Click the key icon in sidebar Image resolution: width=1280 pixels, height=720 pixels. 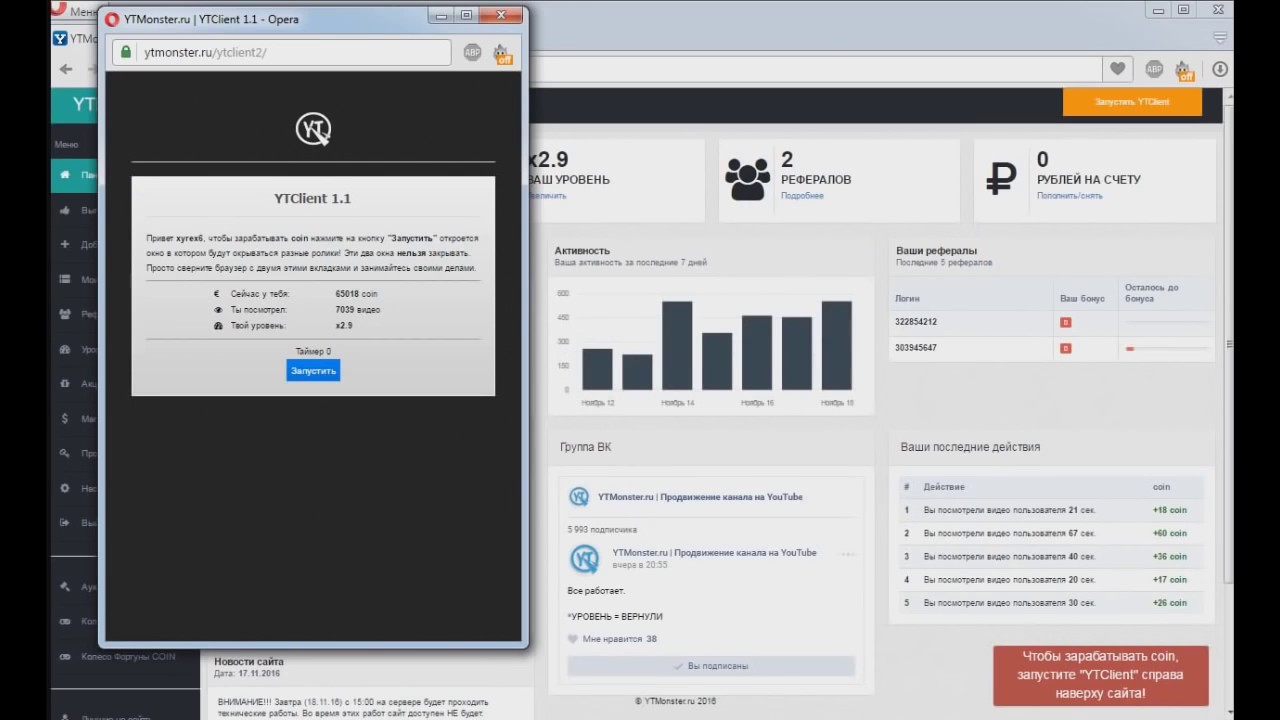point(64,453)
